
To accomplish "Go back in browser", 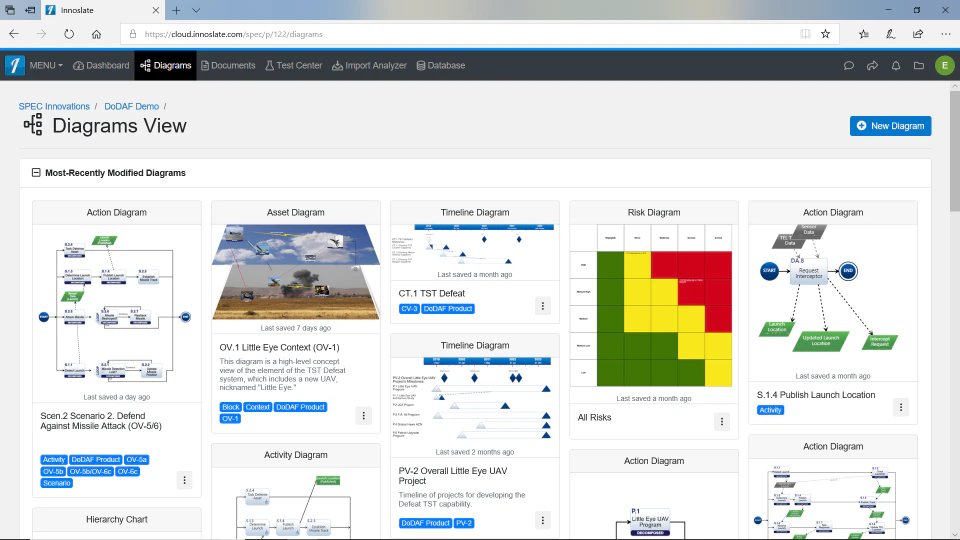I will [x=14, y=34].
